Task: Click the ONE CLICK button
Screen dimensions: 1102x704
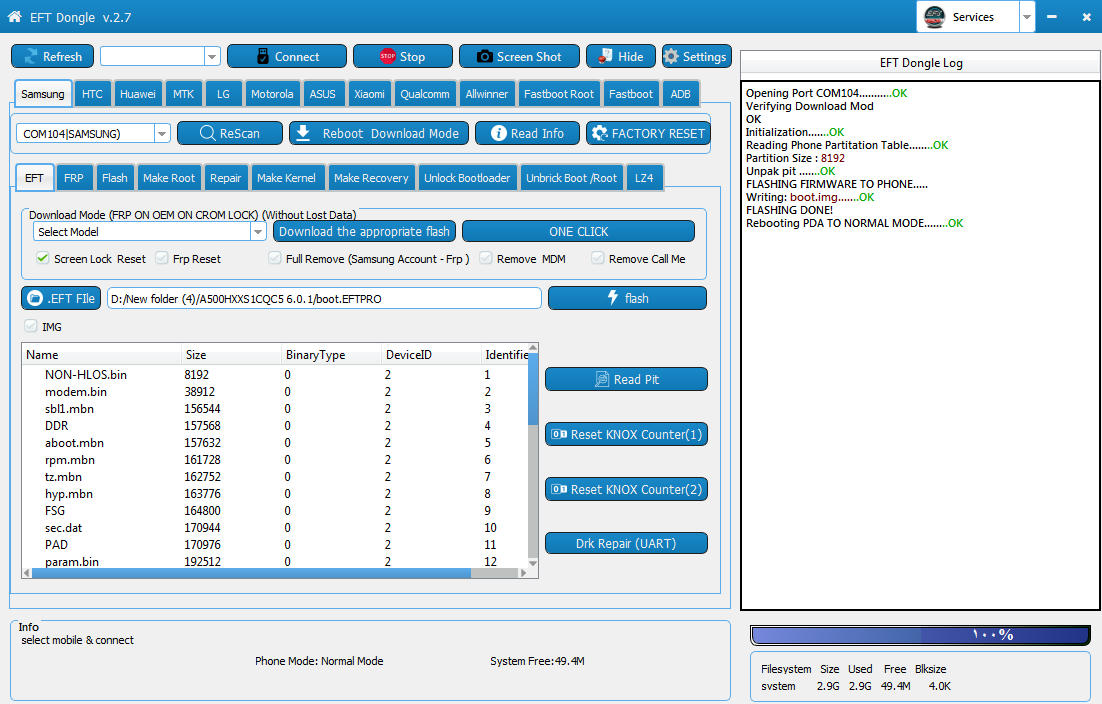Action: [578, 232]
